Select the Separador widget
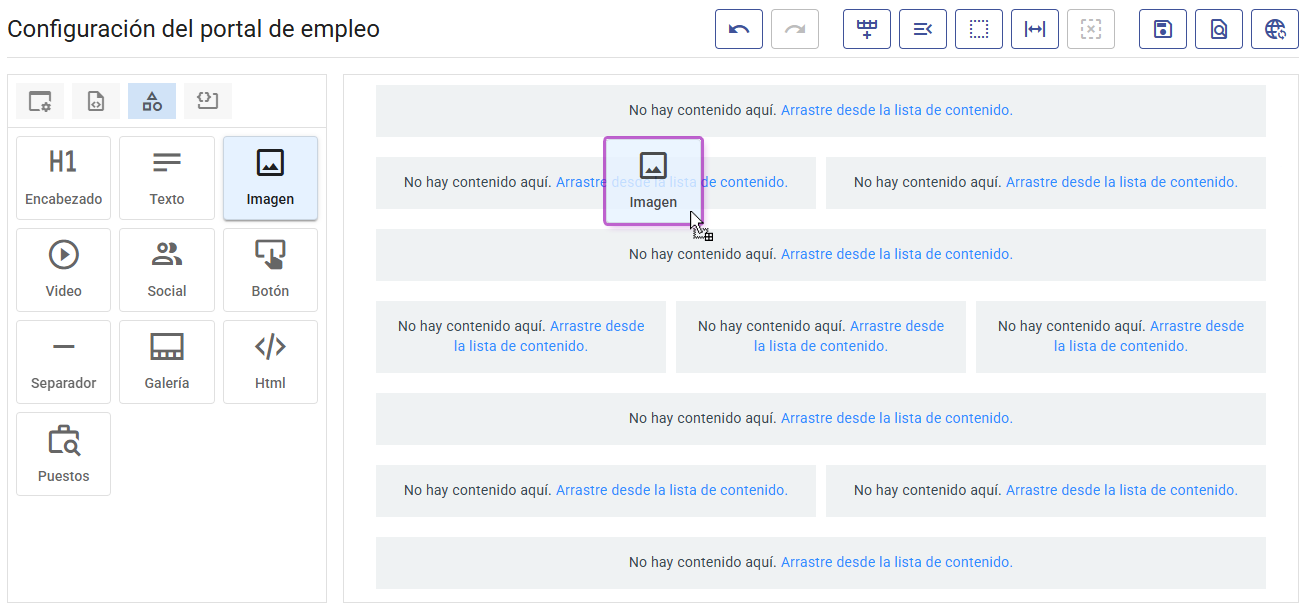The image size is (1307, 613). [x=63, y=361]
